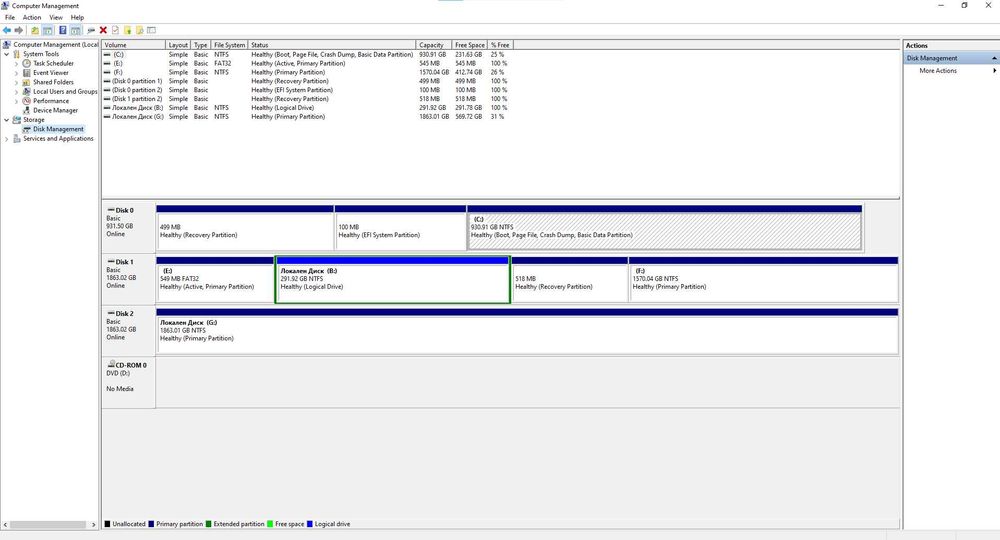Image resolution: width=1000 pixels, height=540 pixels.
Task: Click the Back arrow toolbar icon
Action: [7, 30]
